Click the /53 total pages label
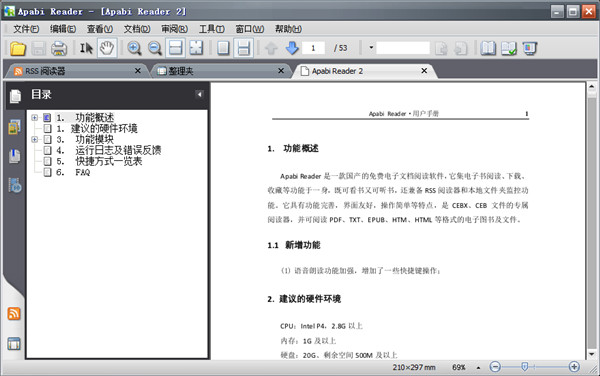This screenshot has width=600, height=376. pyautogui.click(x=341, y=48)
